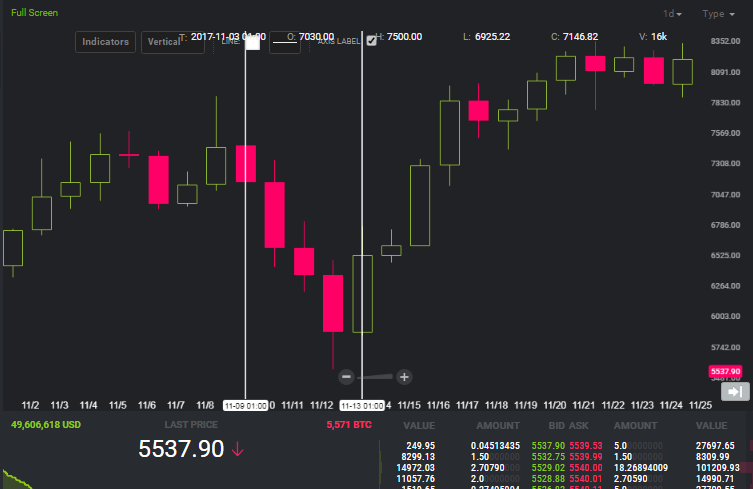Click the 5,571 BTC volume figure

(x=349, y=425)
